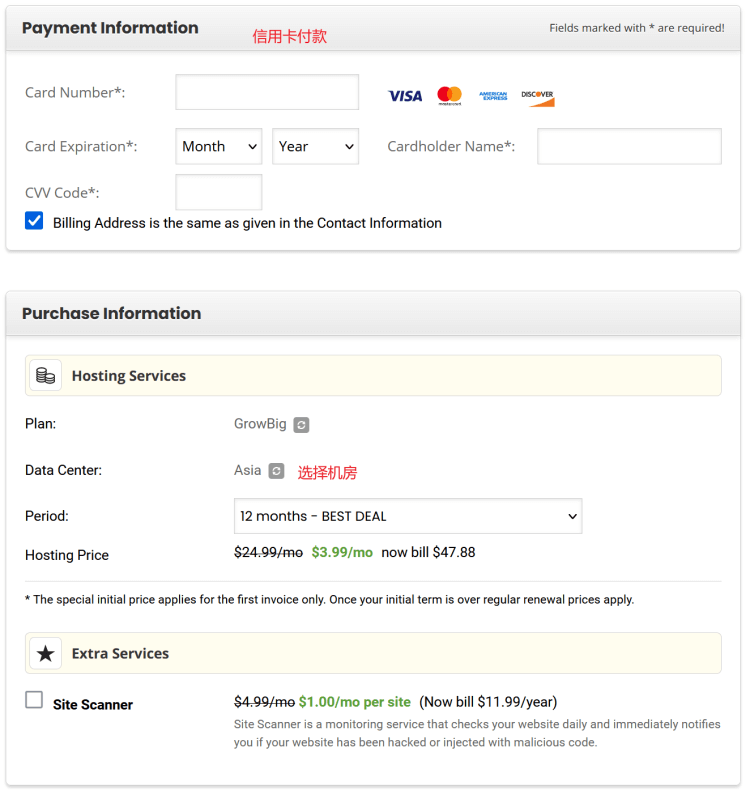Uncheck Billing Address same as Contact Information
Viewport: 750px width, 790px height.
pyautogui.click(x=34, y=221)
